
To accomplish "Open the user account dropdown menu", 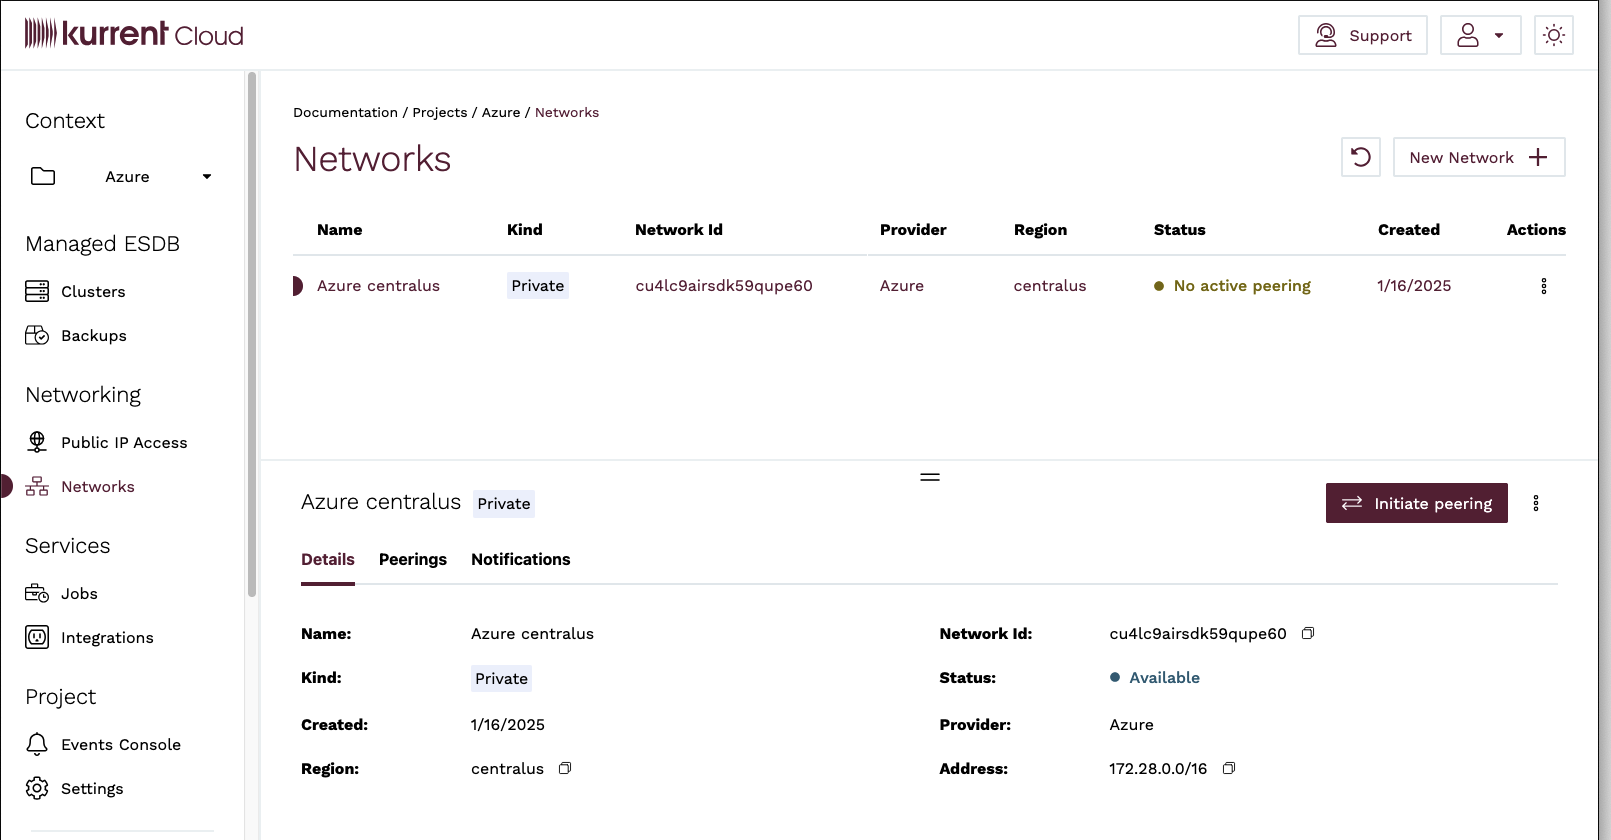I will (x=1480, y=35).
